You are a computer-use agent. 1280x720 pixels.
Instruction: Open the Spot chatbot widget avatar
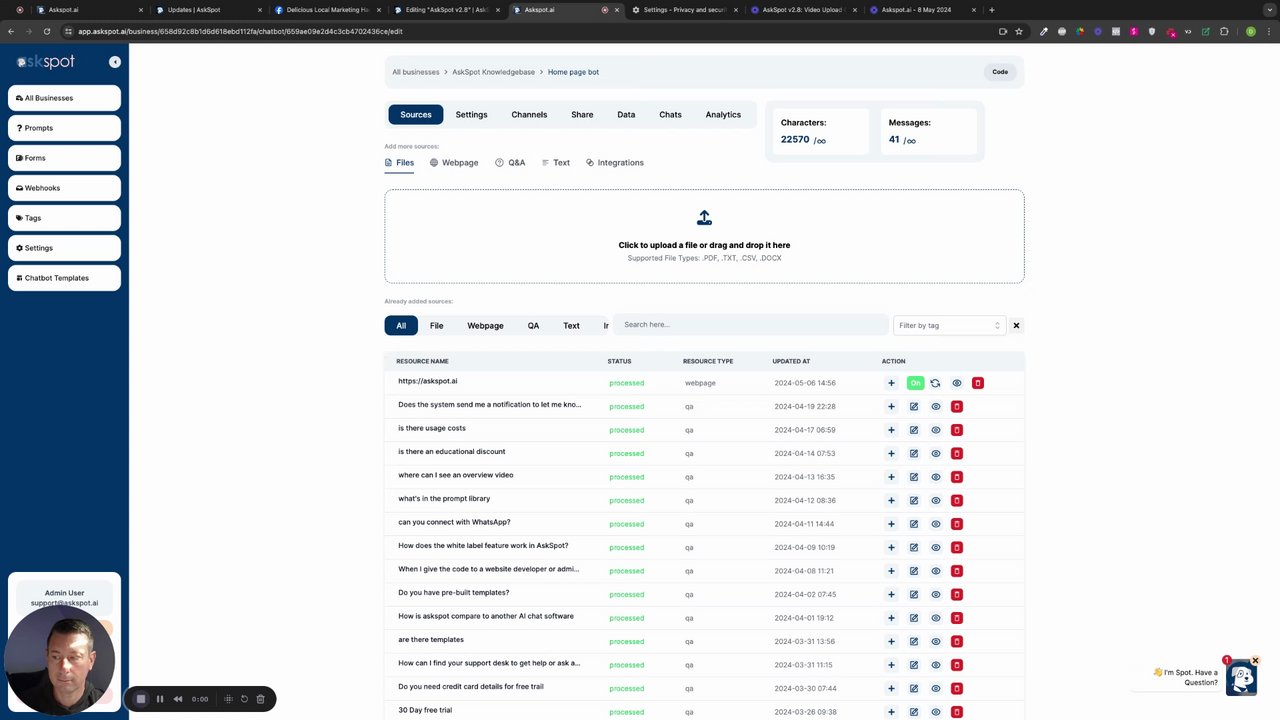coord(1241,678)
